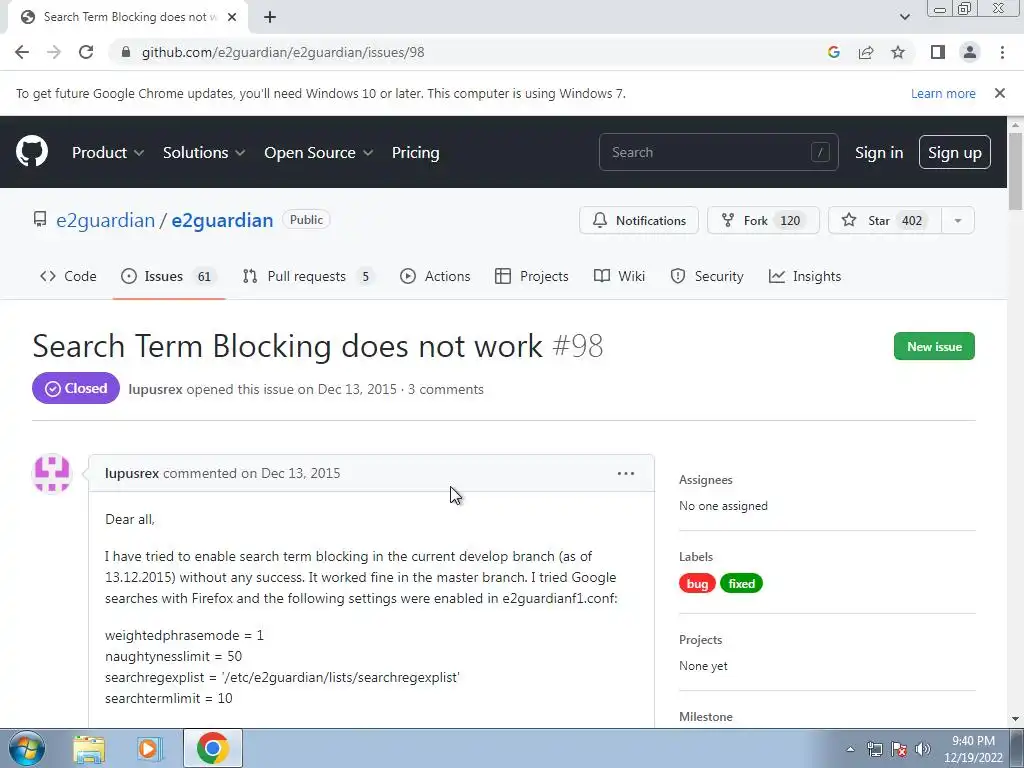Image resolution: width=1024 pixels, height=768 pixels.
Task: Switch to the Security tab
Action: click(707, 276)
